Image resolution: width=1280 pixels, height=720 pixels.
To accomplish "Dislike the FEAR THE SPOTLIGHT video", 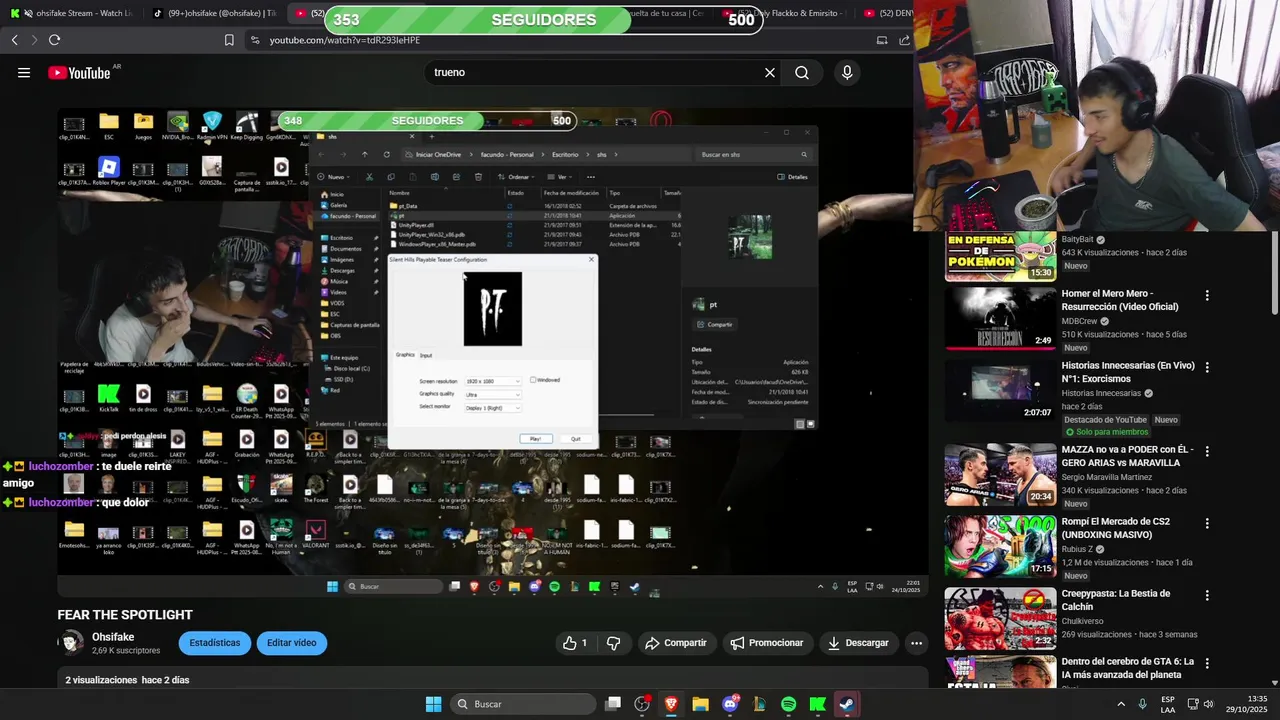I will (x=614, y=643).
